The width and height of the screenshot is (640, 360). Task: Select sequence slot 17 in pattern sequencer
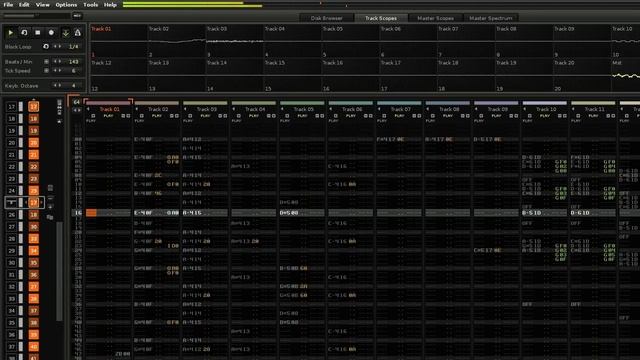pos(11,107)
